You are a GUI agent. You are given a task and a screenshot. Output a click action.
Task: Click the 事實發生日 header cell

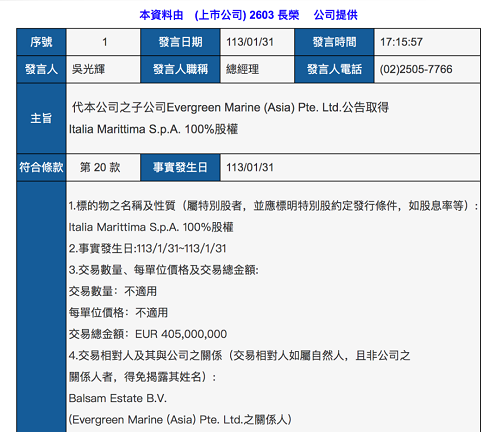(180, 167)
